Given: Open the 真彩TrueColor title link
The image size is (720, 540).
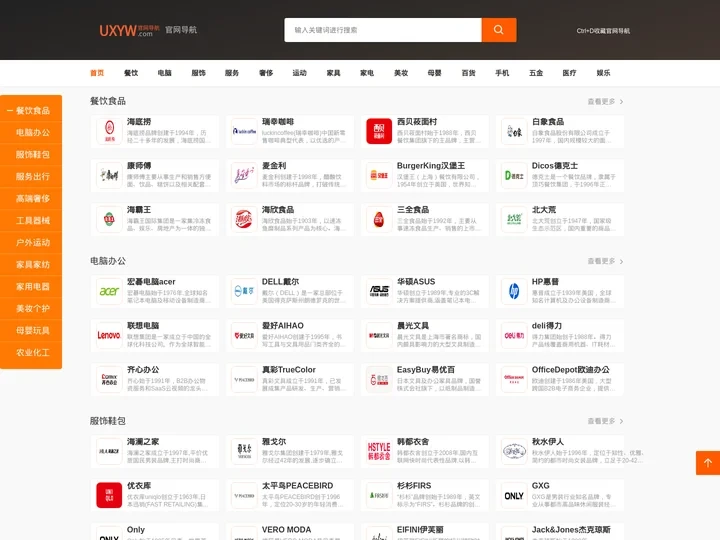Looking at the screenshot, I should (x=288, y=370).
